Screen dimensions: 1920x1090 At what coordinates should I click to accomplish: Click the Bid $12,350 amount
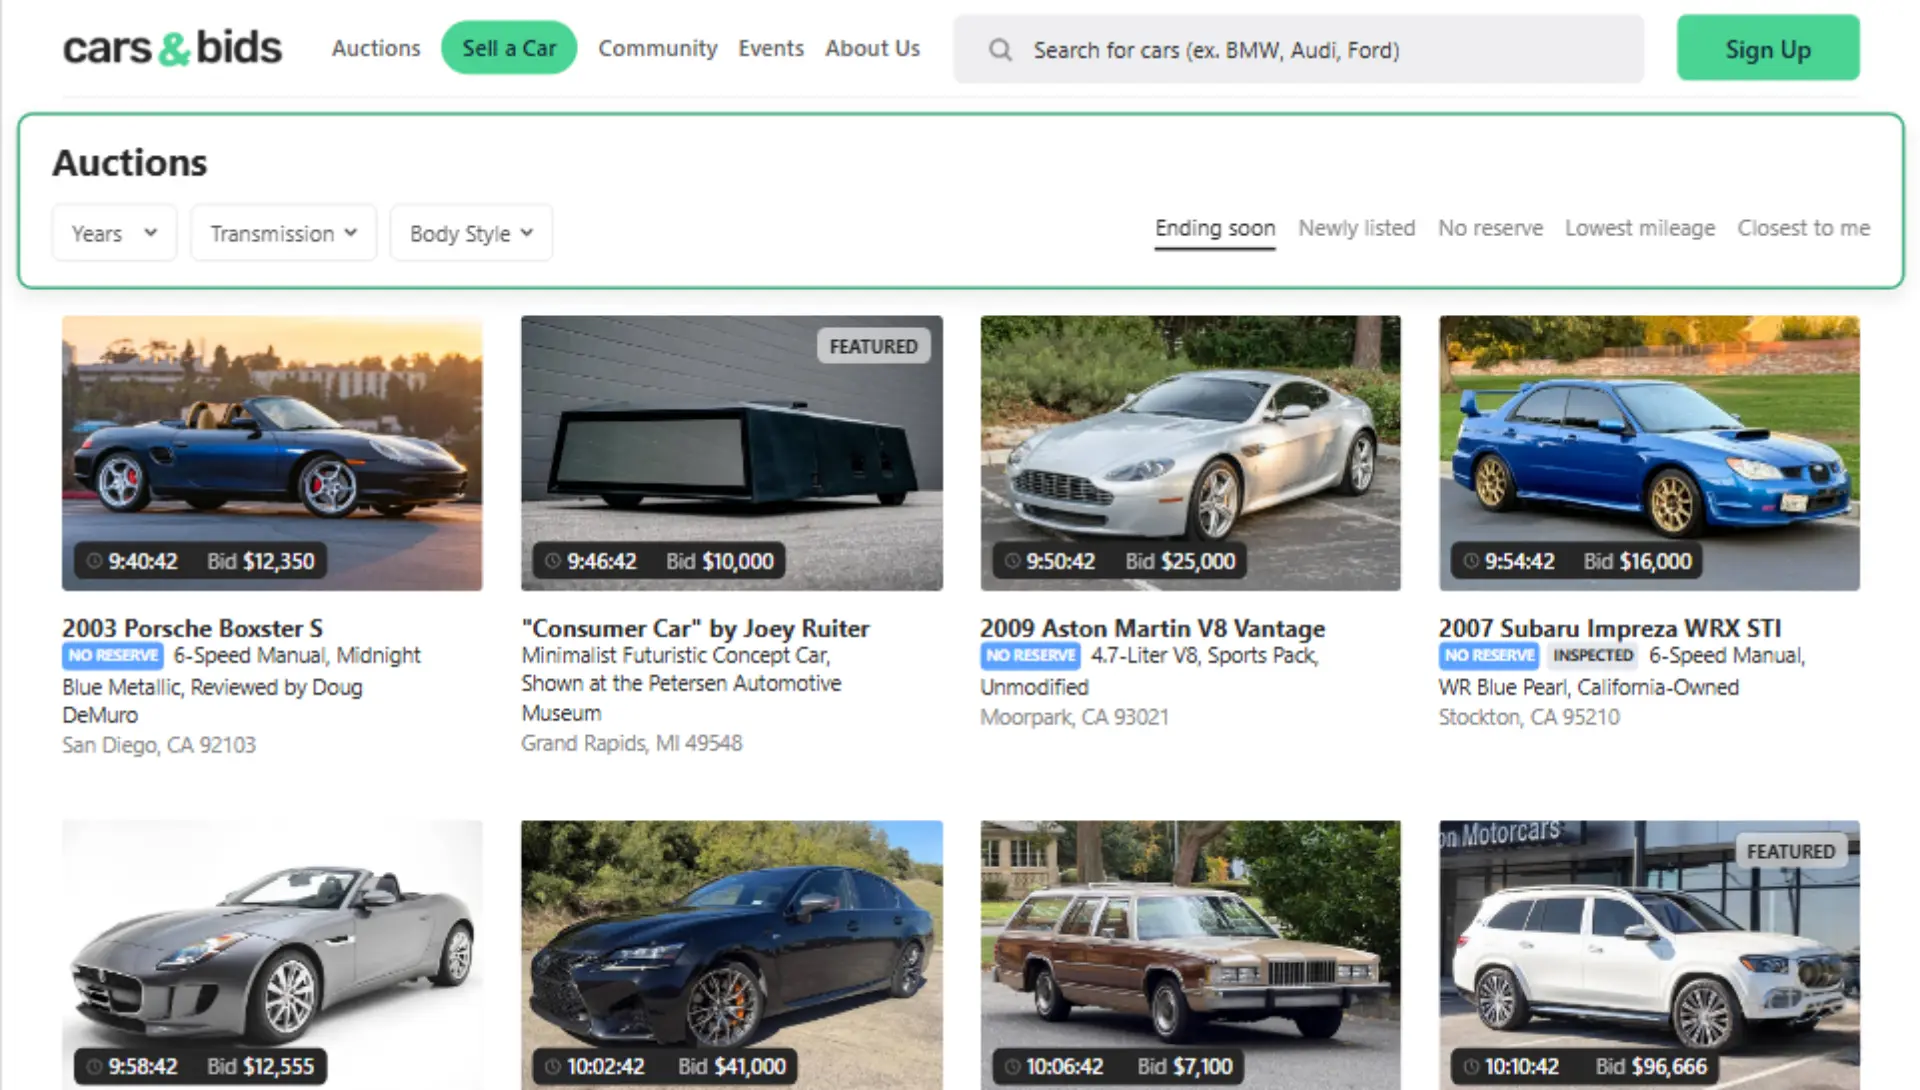click(x=260, y=561)
